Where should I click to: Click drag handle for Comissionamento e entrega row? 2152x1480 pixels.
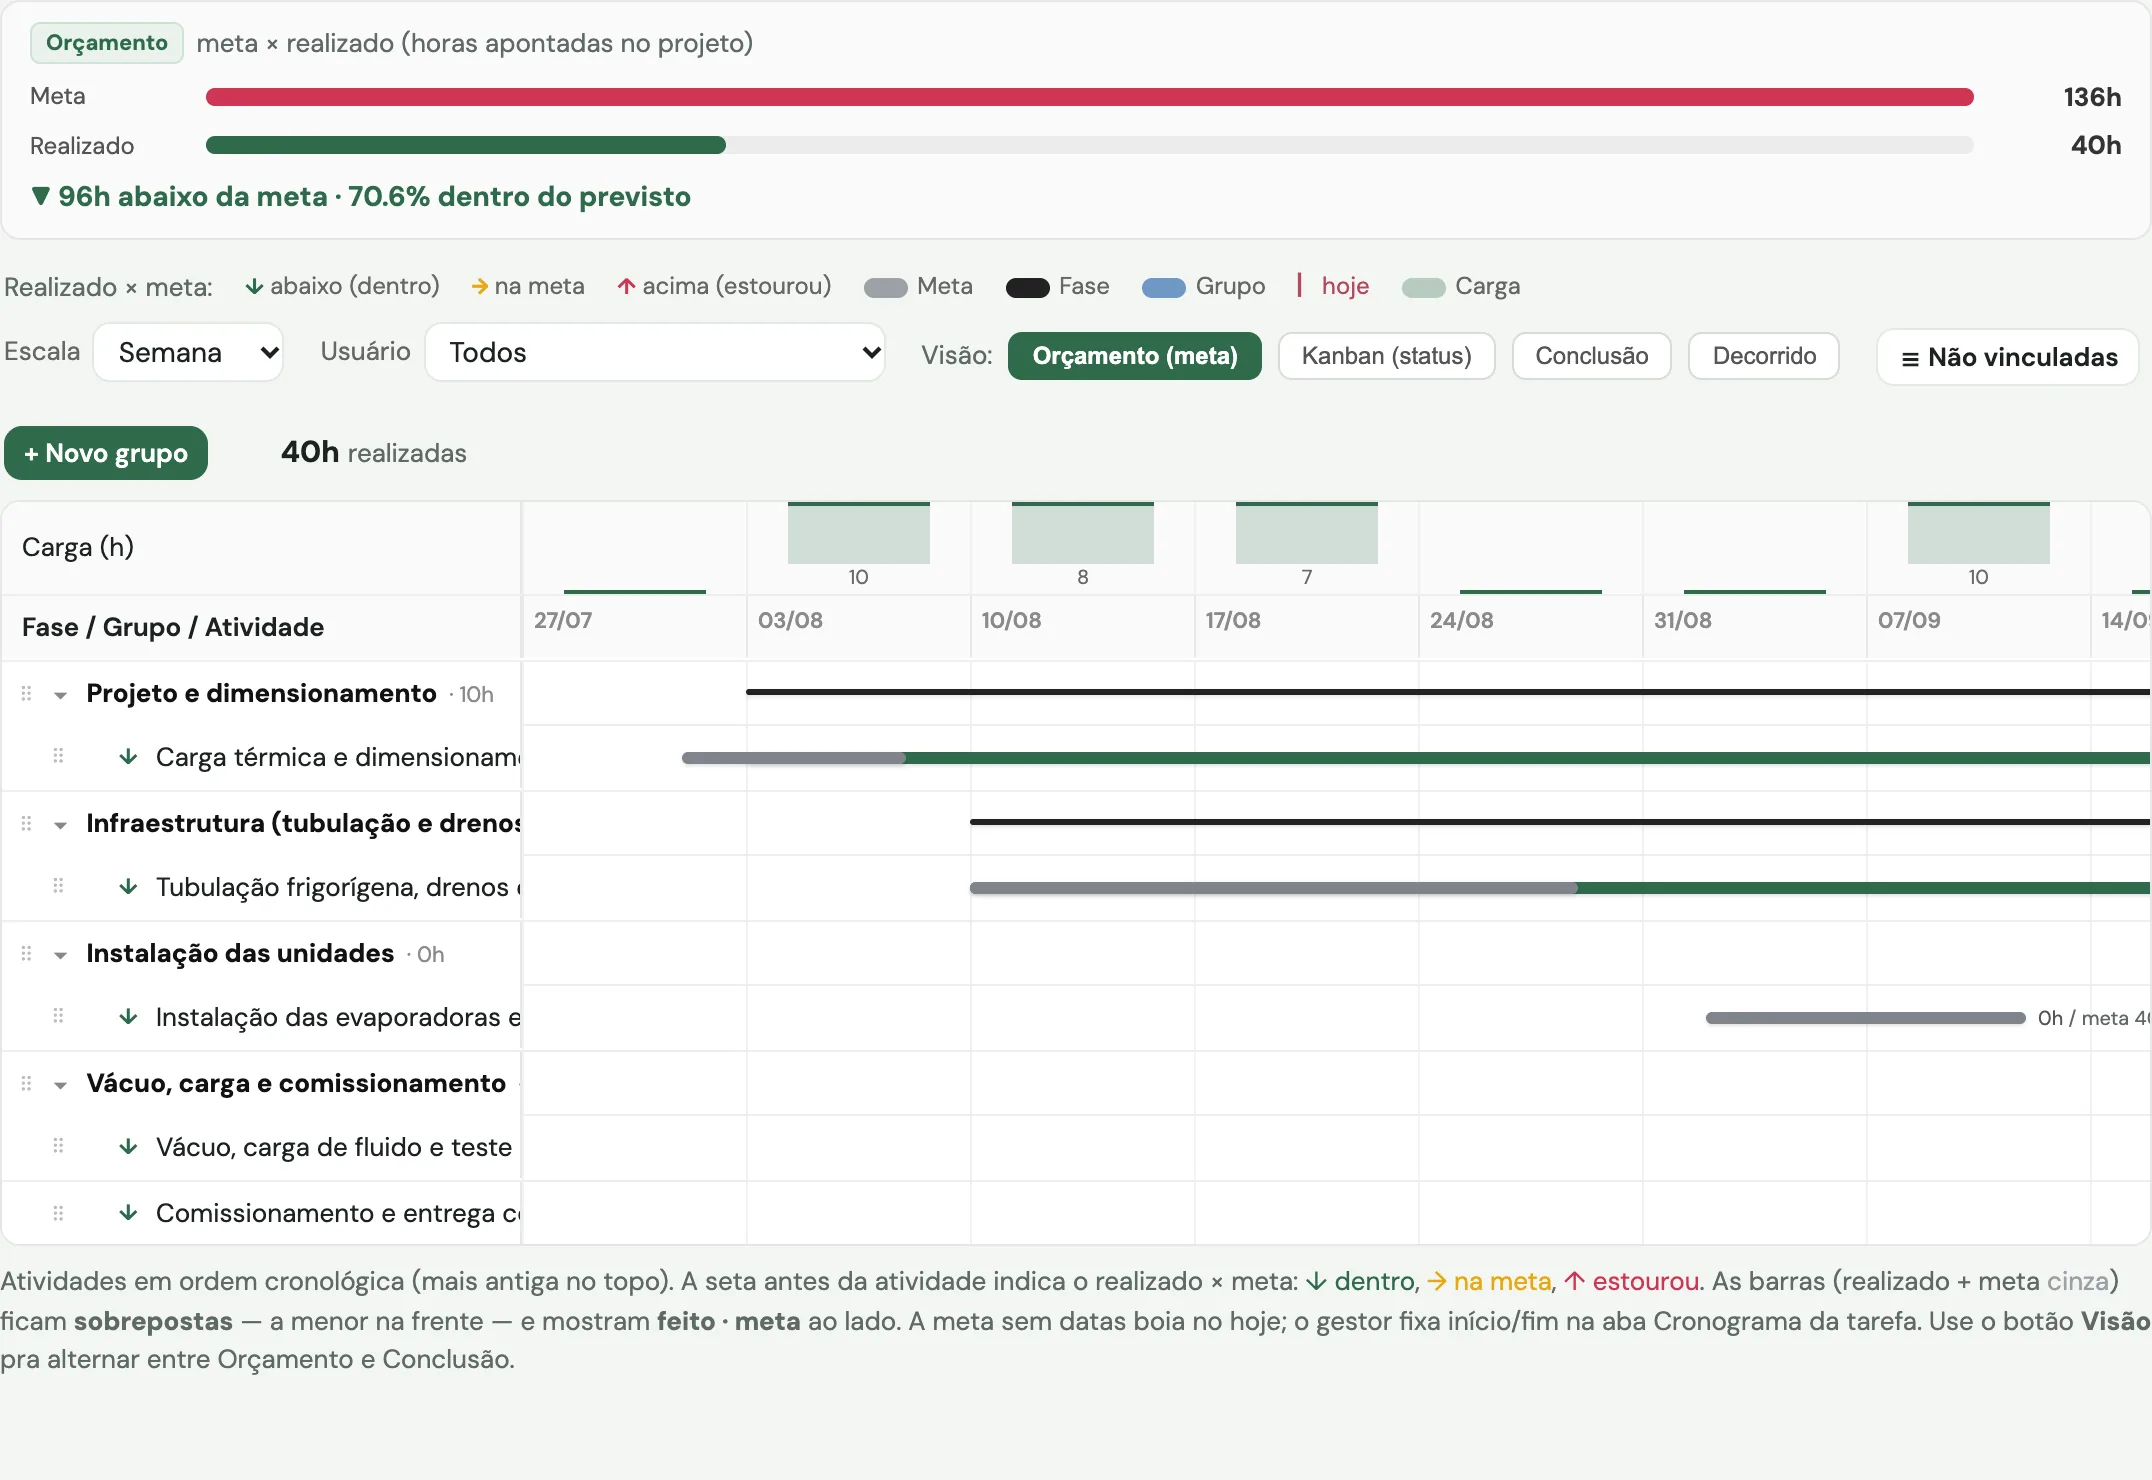click(x=58, y=1213)
